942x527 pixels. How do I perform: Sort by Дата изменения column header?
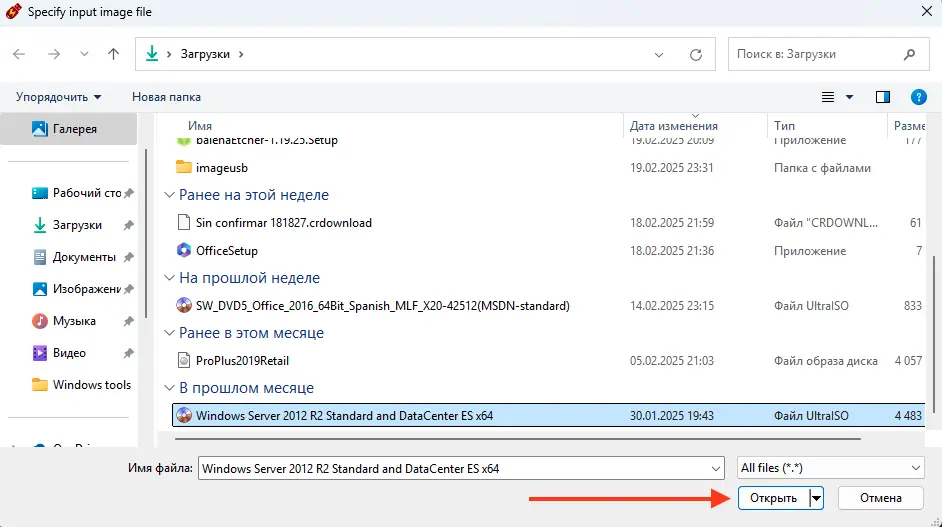(x=673, y=126)
